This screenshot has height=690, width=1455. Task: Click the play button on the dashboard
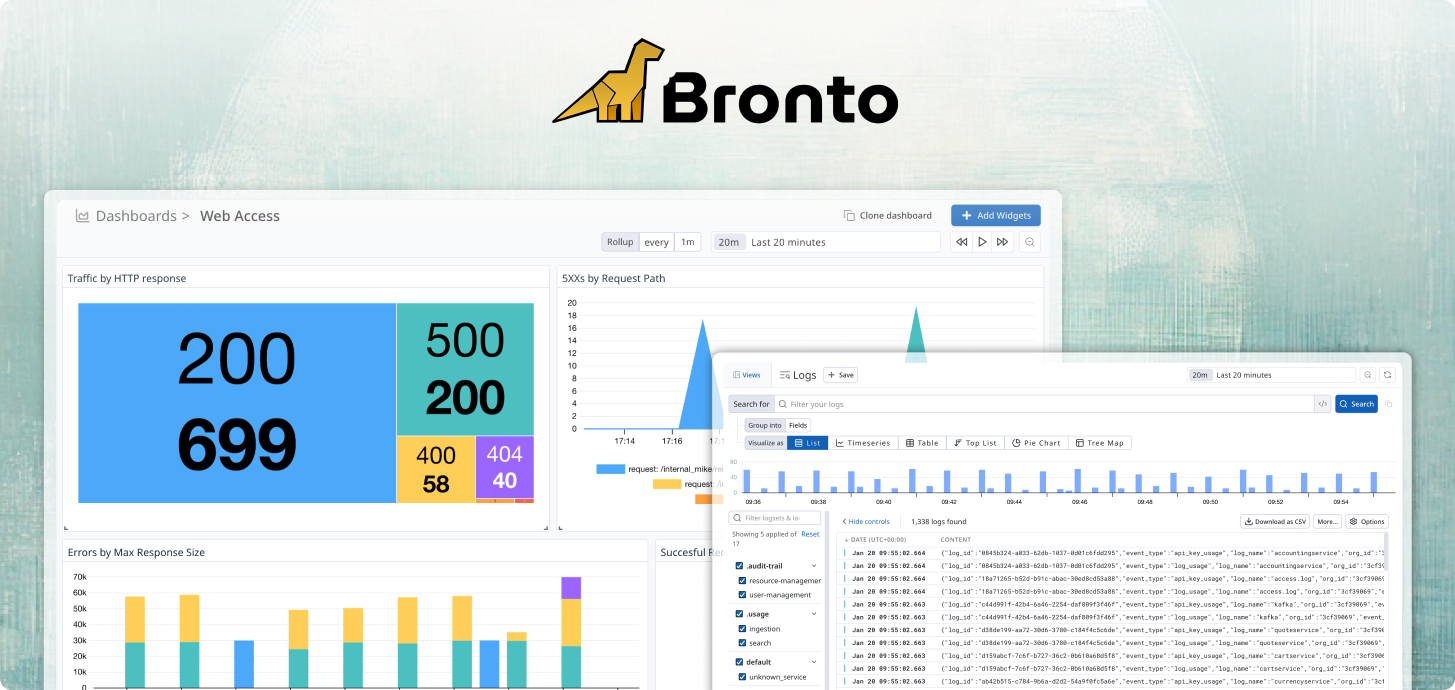click(x=982, y=242)
